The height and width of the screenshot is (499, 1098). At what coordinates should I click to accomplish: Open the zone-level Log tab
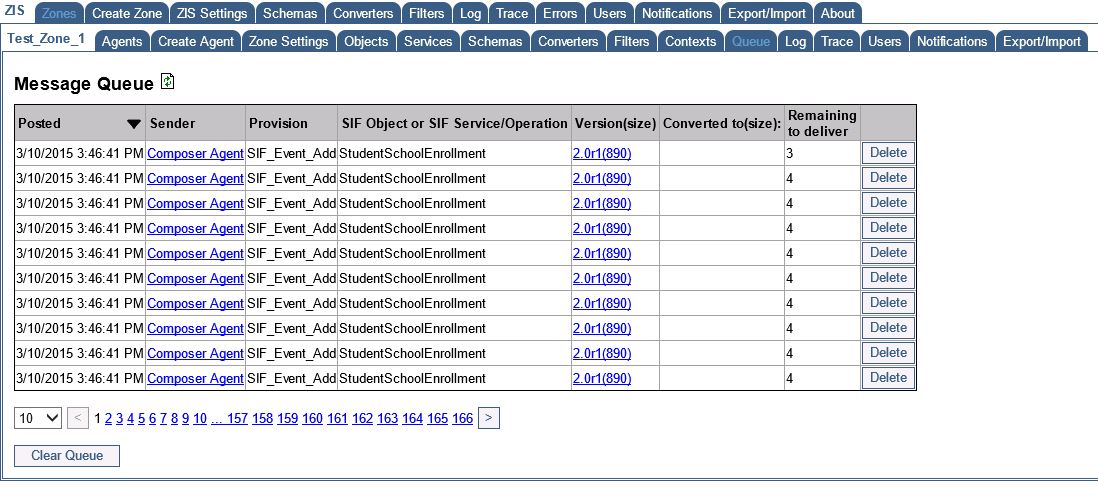[x=795, y=41]
